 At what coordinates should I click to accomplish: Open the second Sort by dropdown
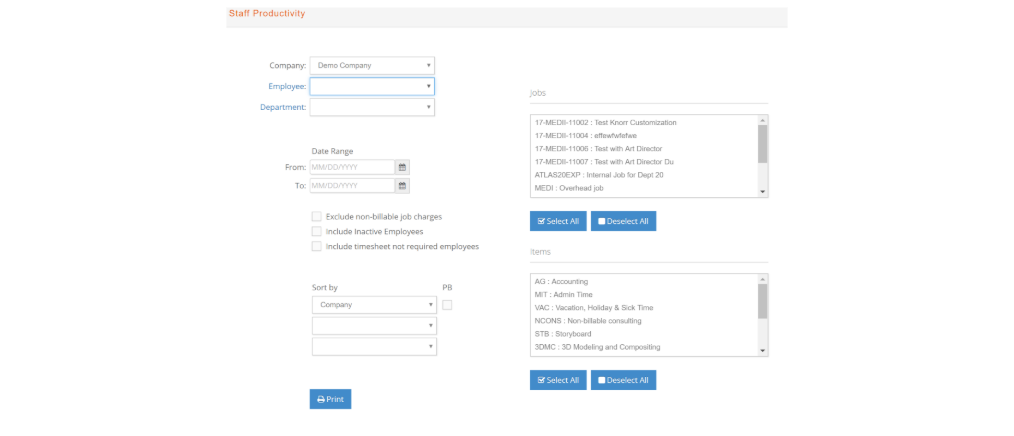click(x=374, y=325)
